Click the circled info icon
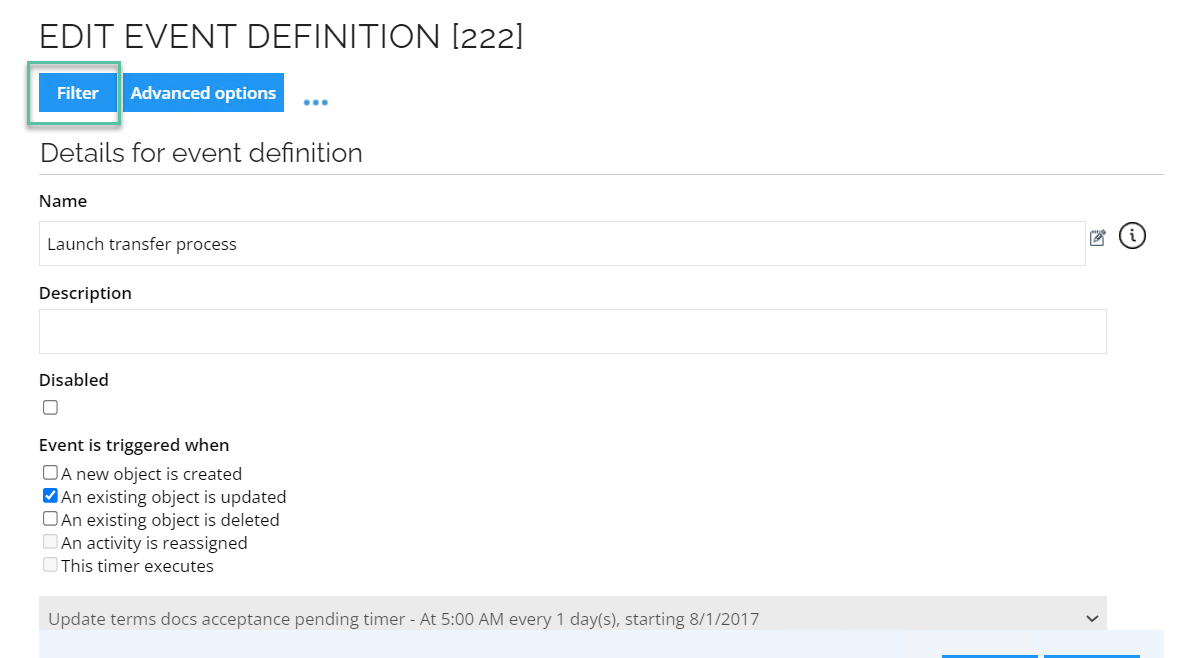This screenshot has height=658, width=1189. click(x=1132, y=236)
